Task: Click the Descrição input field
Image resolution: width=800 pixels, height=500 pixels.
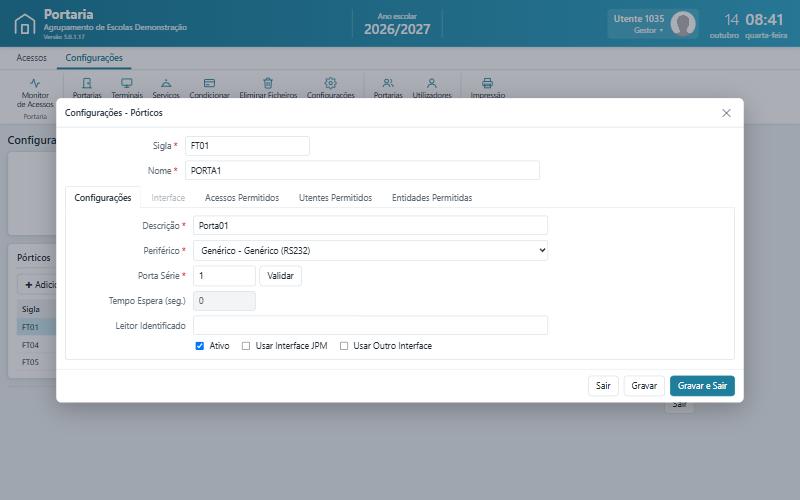Action: point(370,226)
